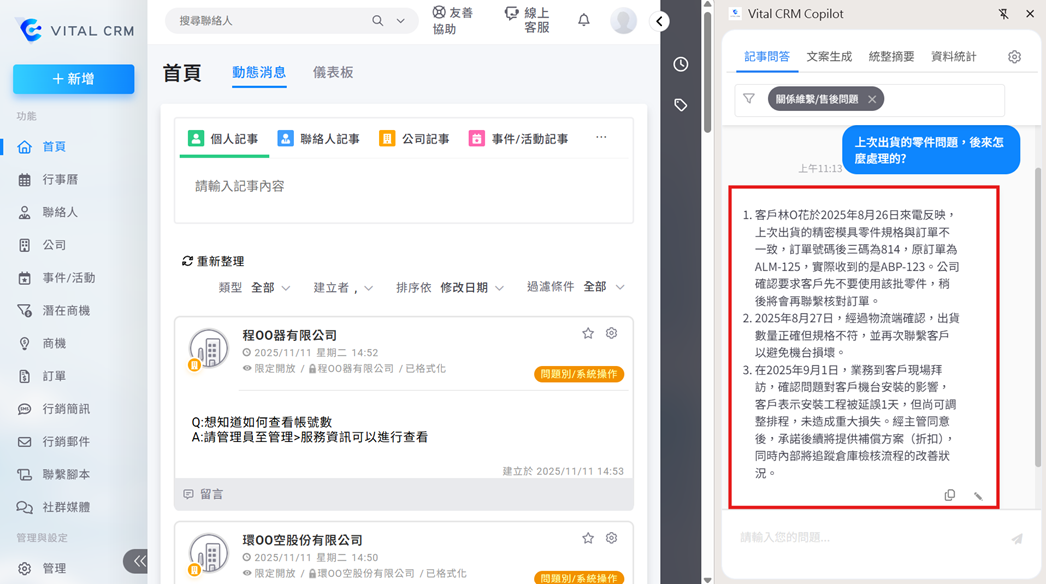This screenshot has height=584, width=1046.
Task: Open the 排序依 修改日期 dropdown
Action: (x=472, y=287)
